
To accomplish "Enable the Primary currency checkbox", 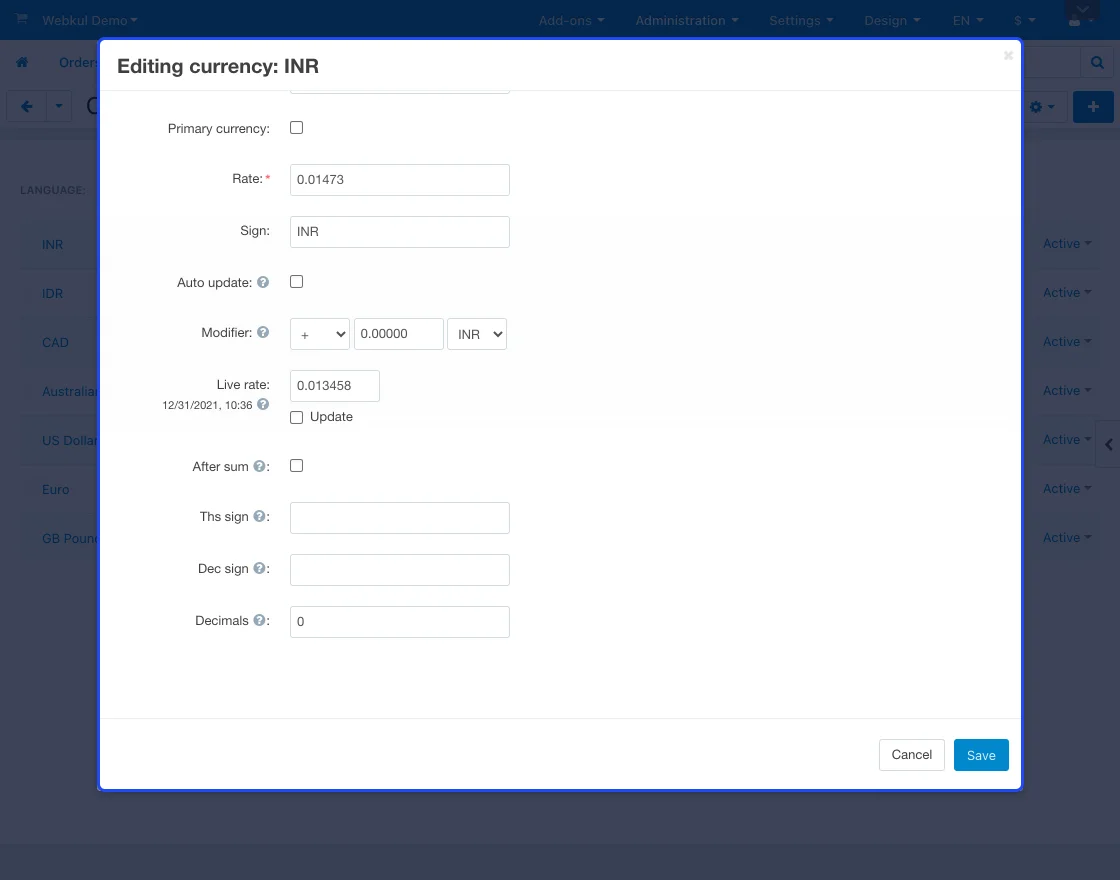I will tap(296, 128).
